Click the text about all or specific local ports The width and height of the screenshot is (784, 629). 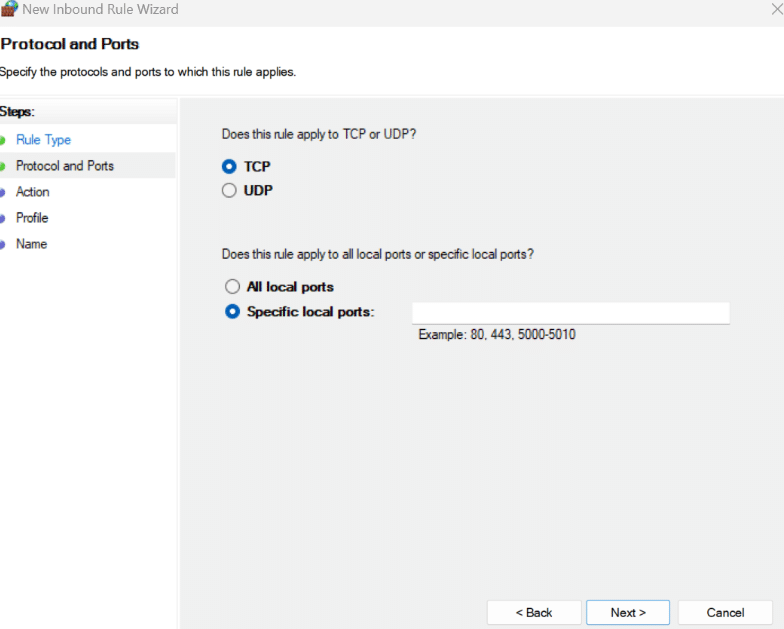point(378,254)
